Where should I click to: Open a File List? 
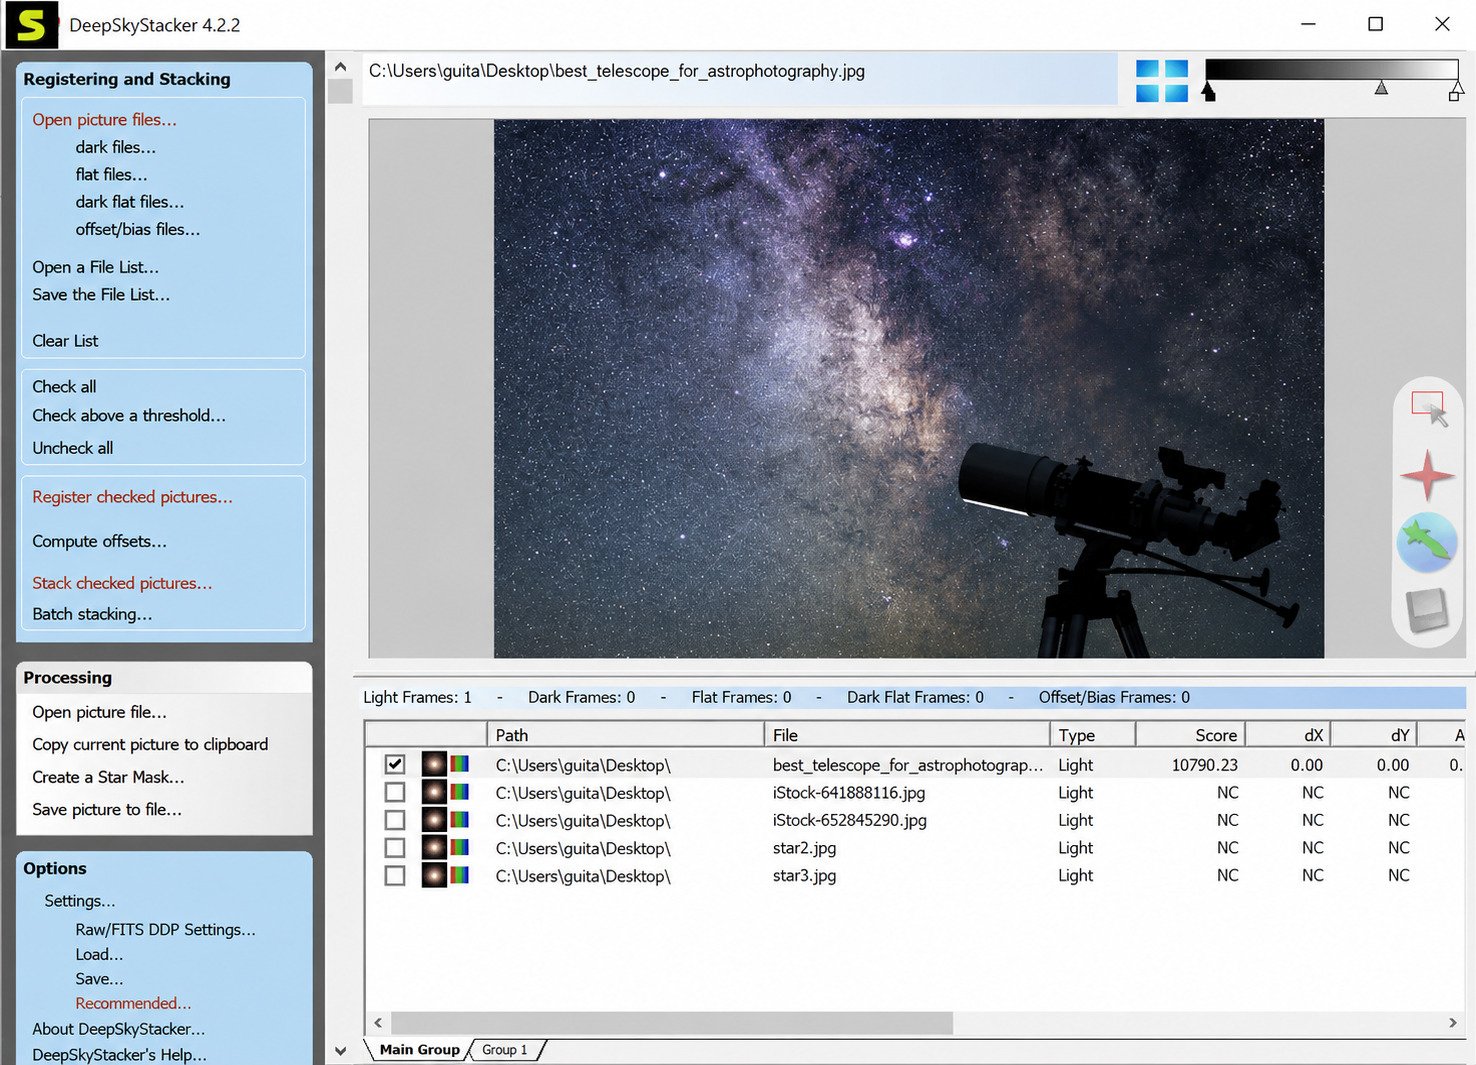tap(95, 267)
